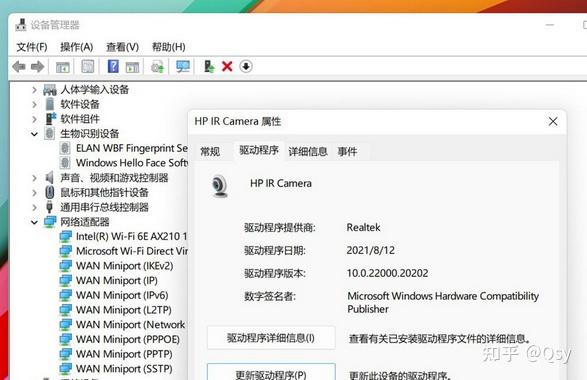Image resolution: width=587 pixels, height=380 pixels.
Task: Click the circled down arrow toolbar icon
Action: coord(246,67)
